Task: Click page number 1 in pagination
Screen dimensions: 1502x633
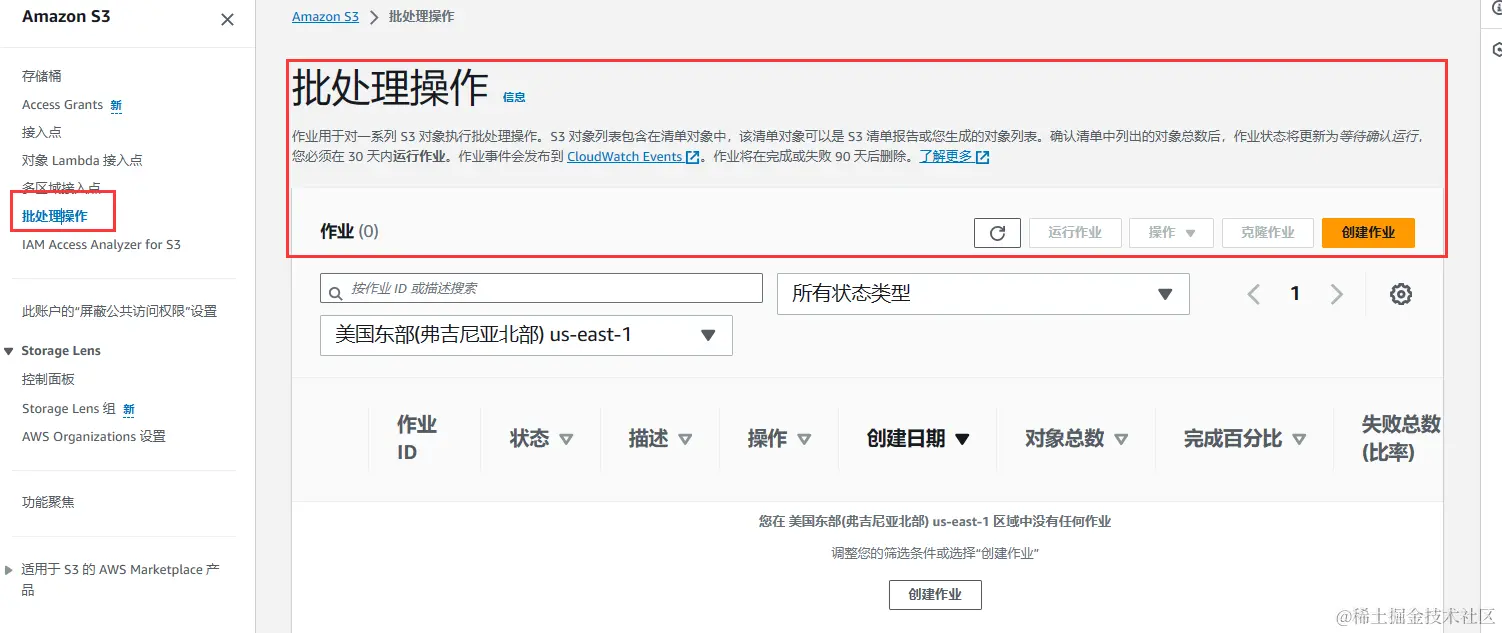Action: pyautogui.click(x=1295, y=294)
